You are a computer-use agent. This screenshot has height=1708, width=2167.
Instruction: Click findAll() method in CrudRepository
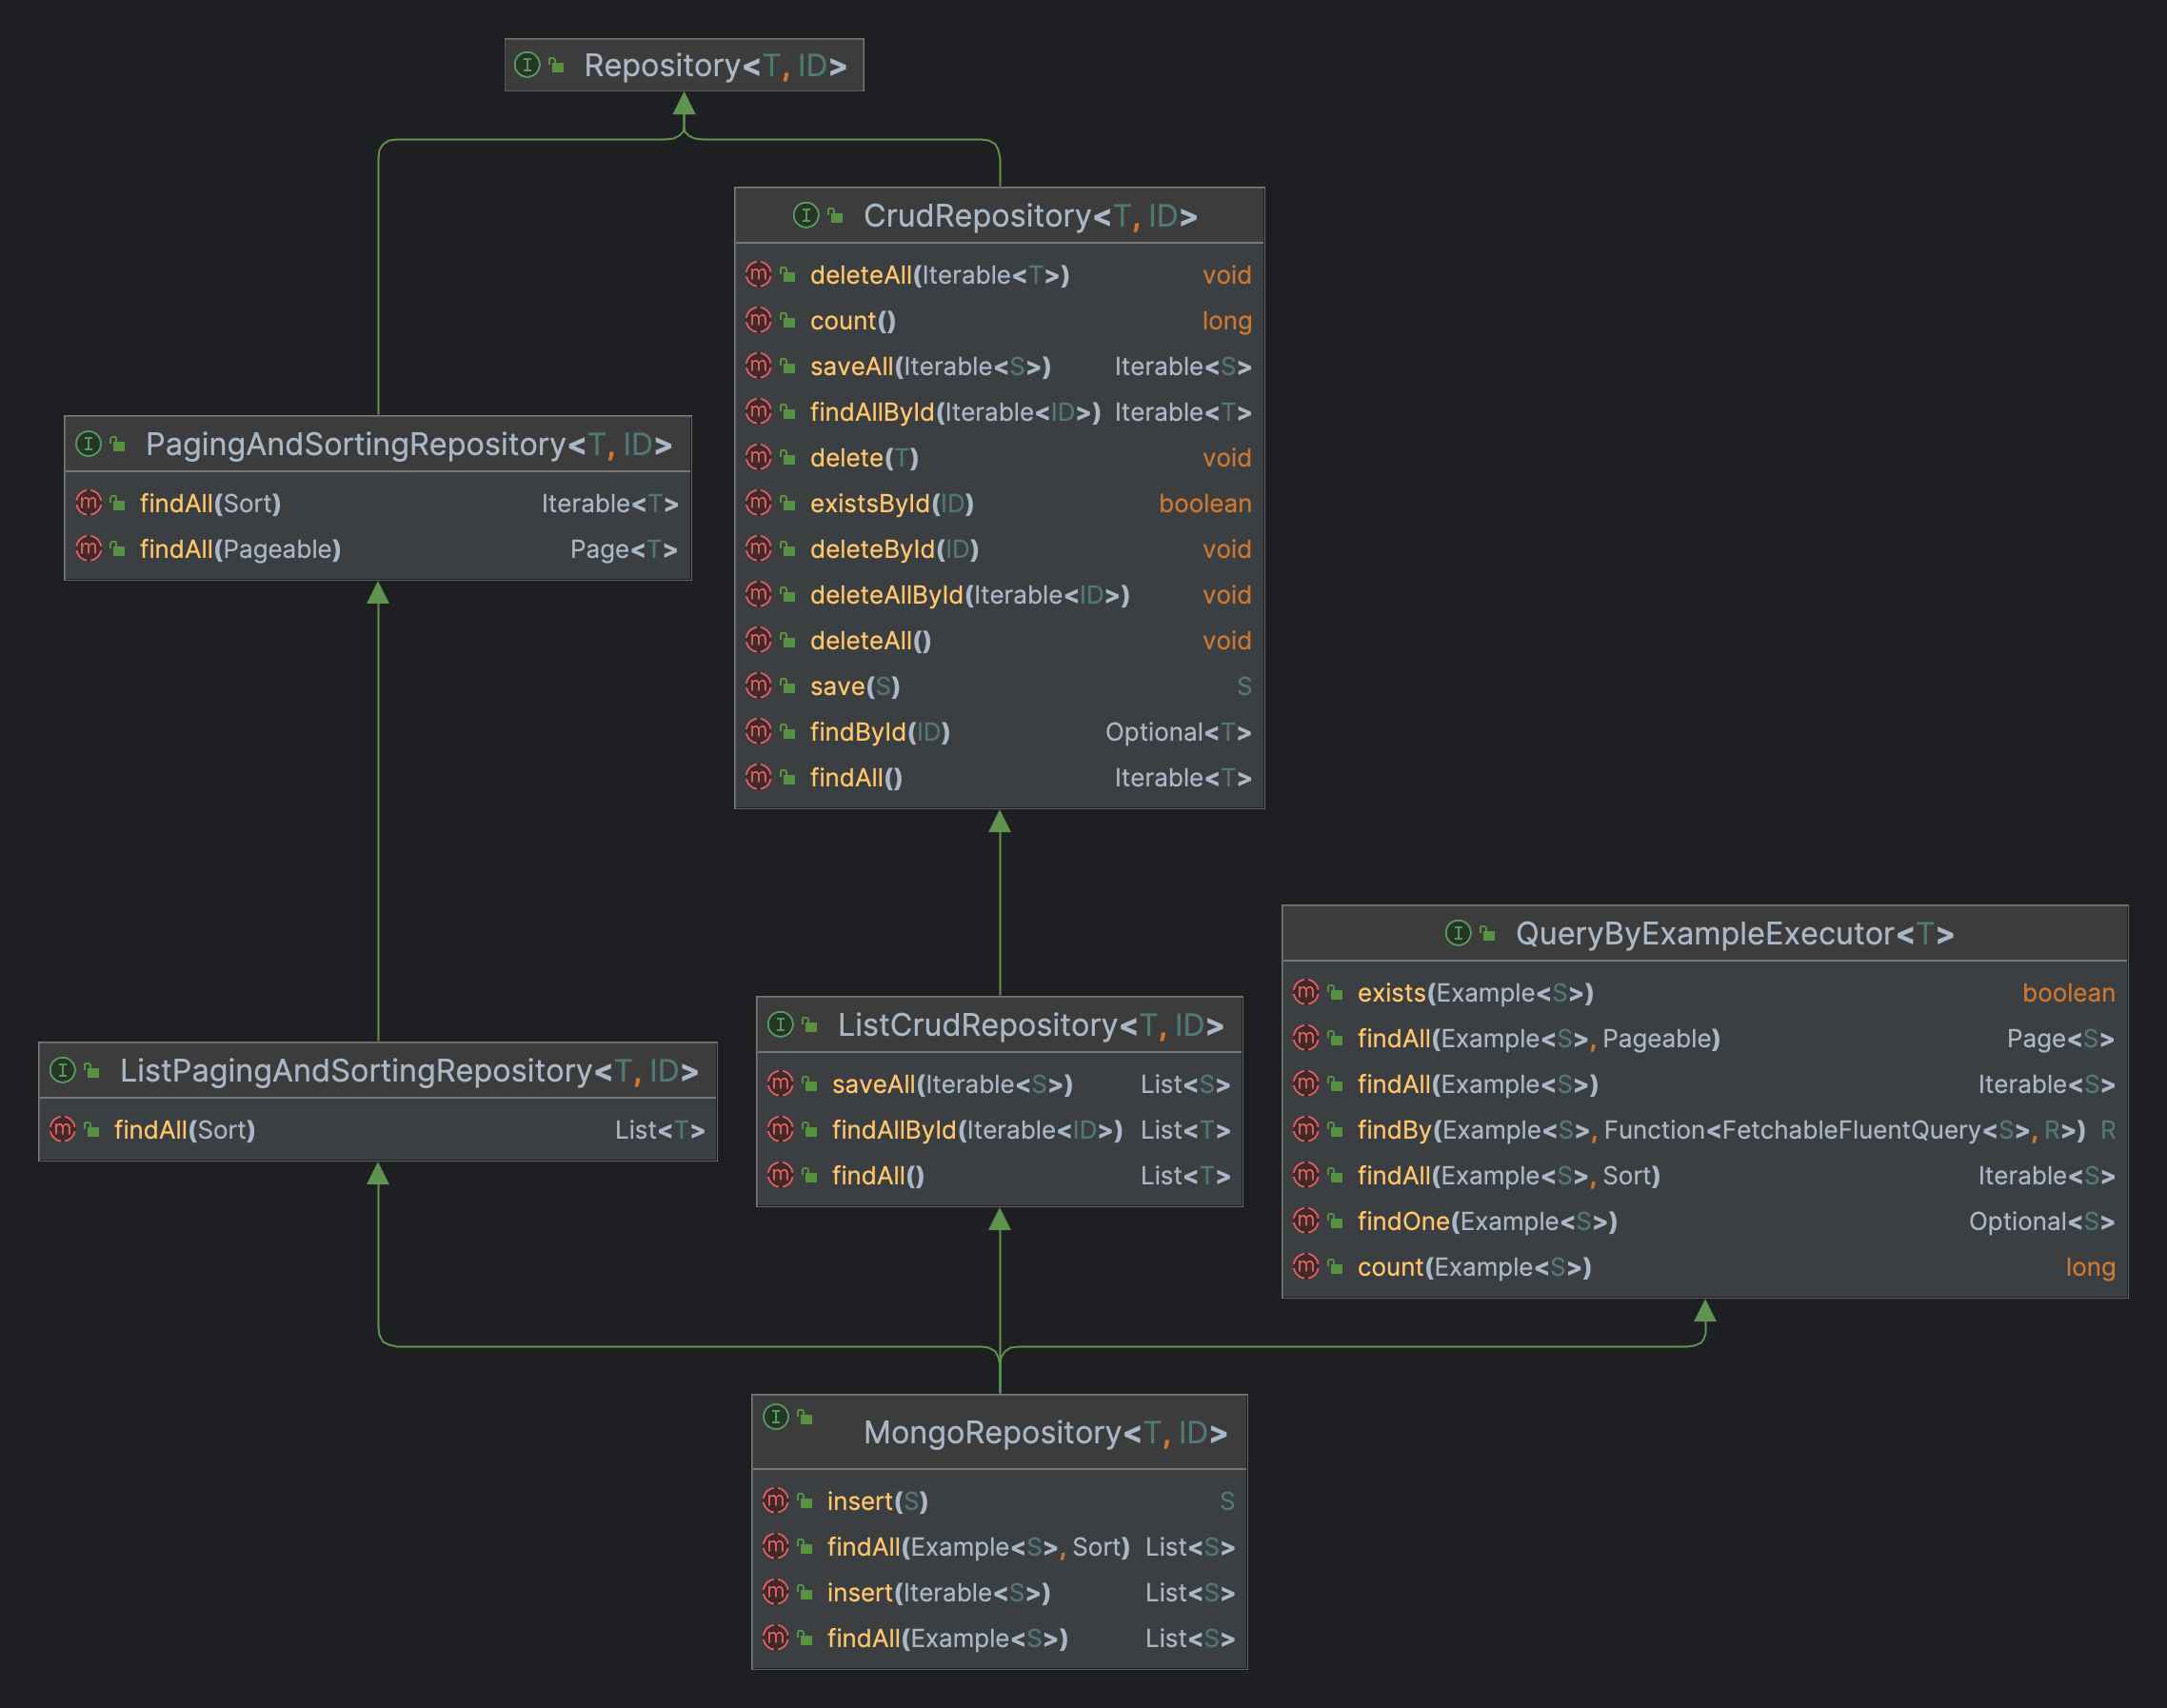tap(856, 777)
